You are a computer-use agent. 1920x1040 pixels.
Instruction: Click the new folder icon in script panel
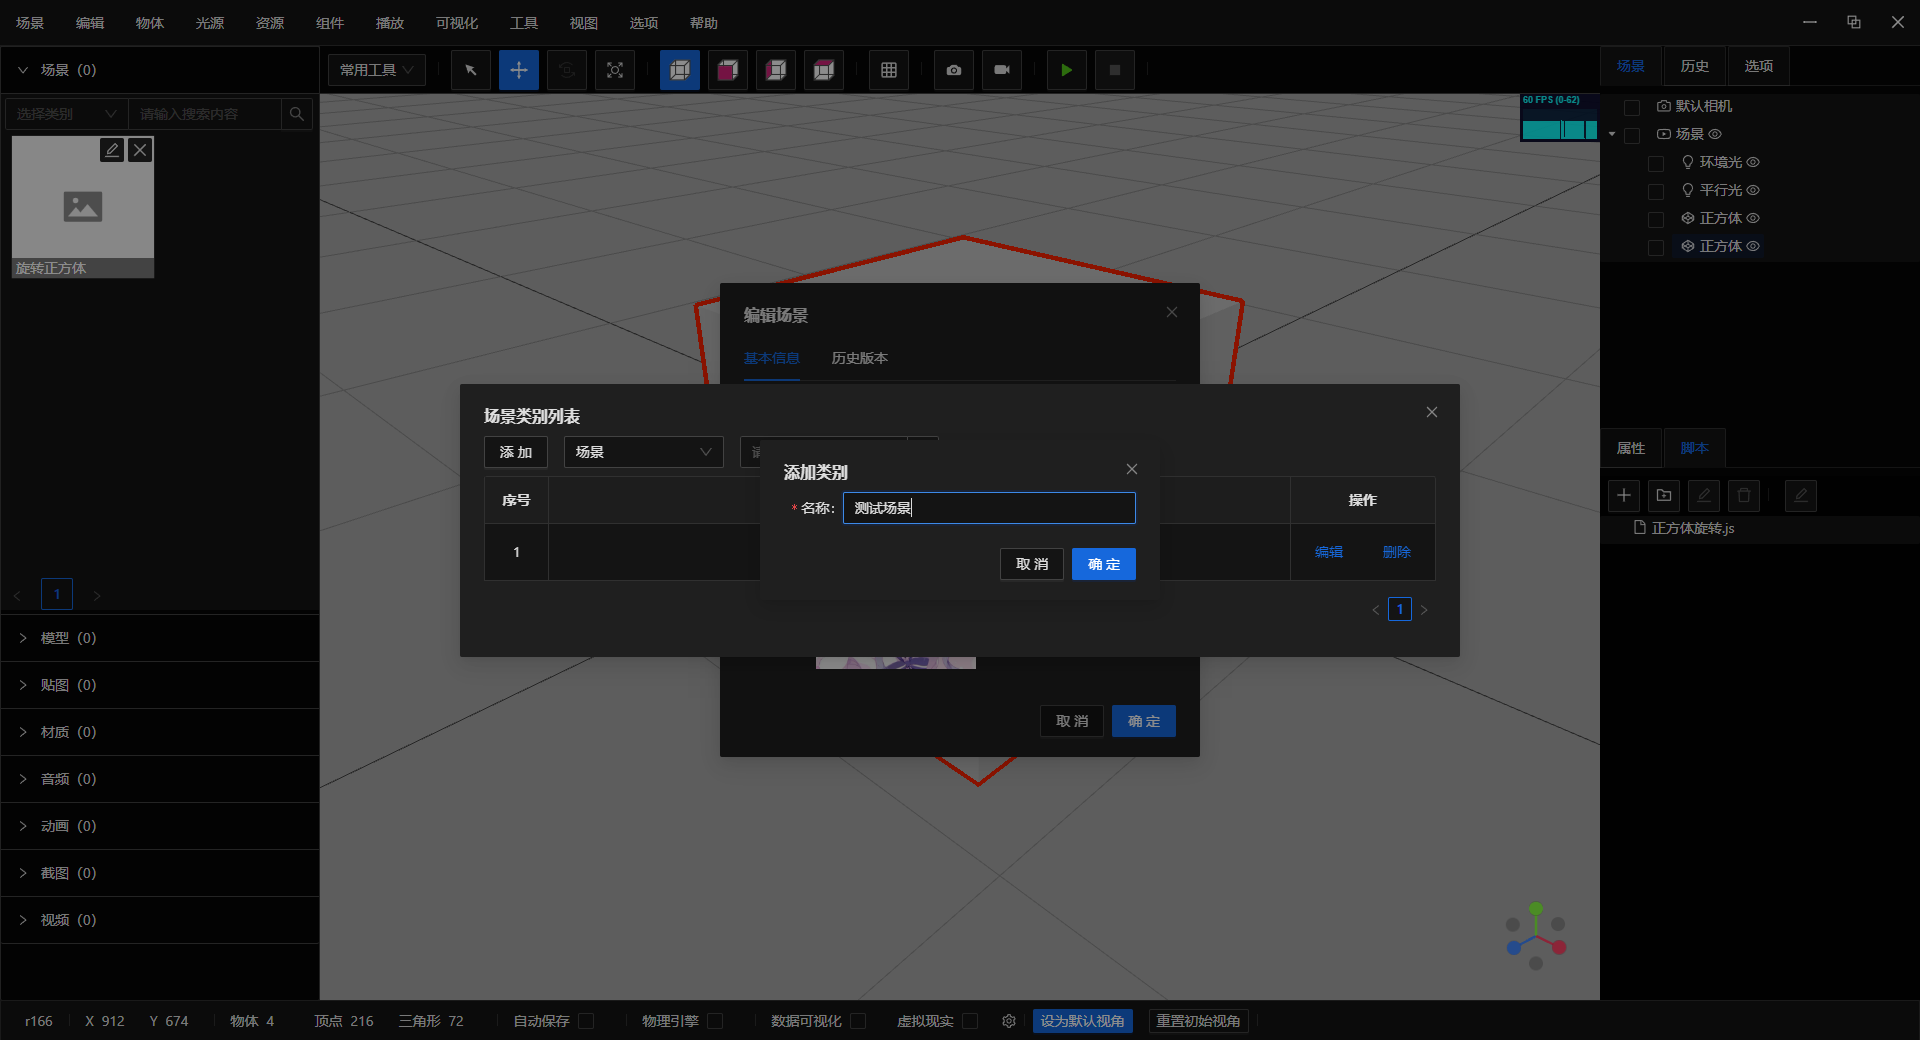(1664, 495)
